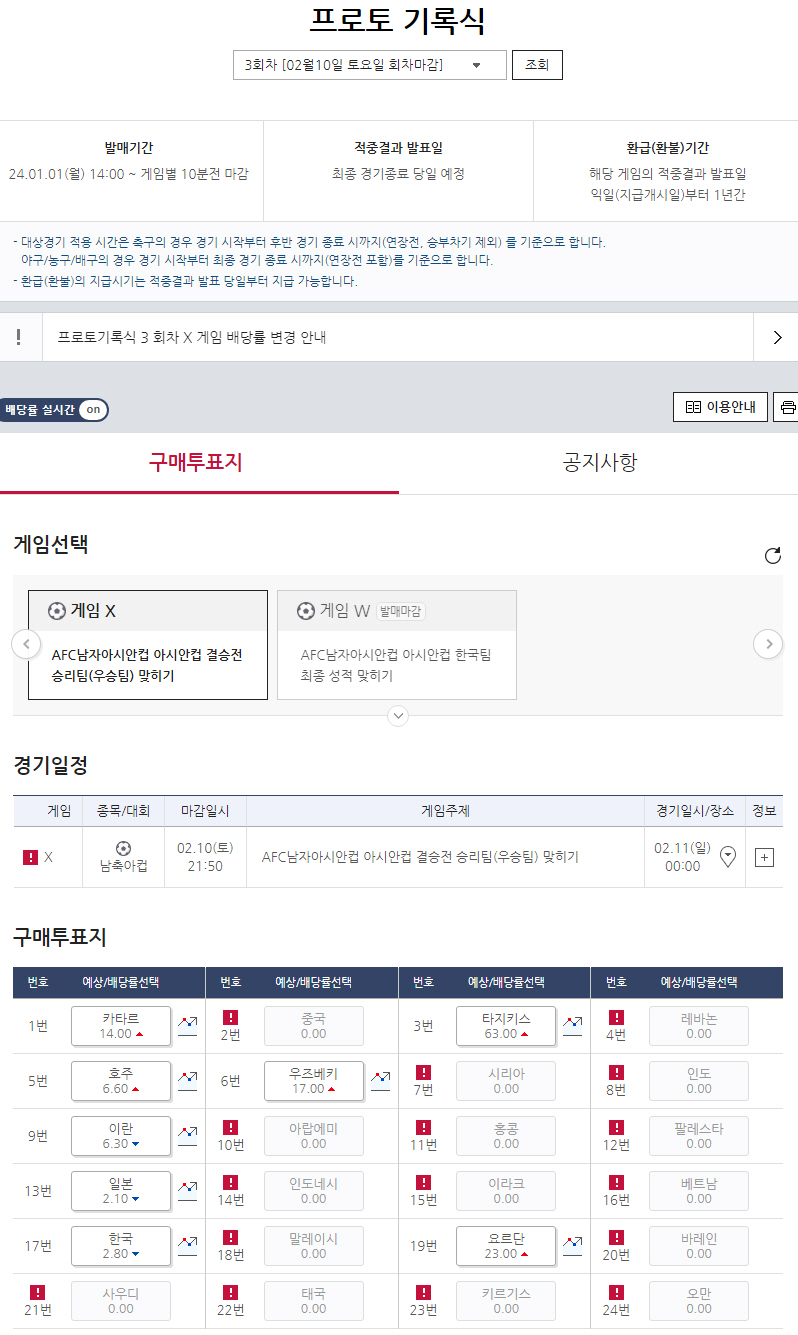Click odds trend chart icon for 일본
The width and height of the screenshot is (798, 1335).
(187, 1189)
